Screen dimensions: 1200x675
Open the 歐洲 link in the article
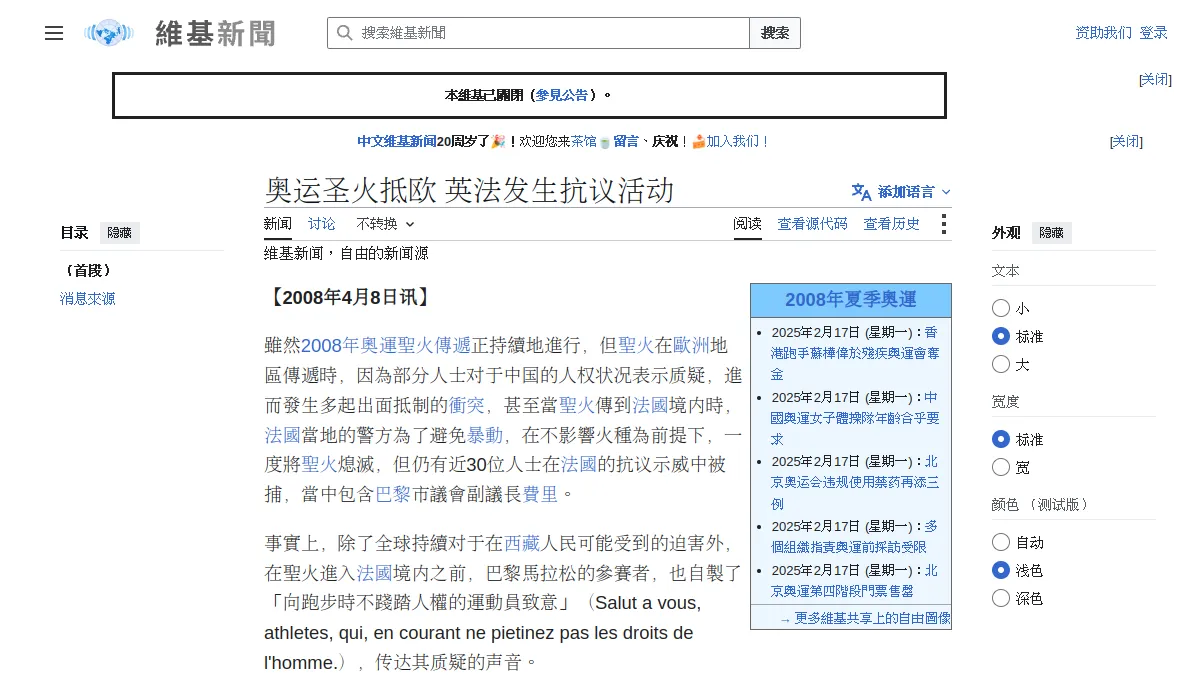[x=691, y=346]
